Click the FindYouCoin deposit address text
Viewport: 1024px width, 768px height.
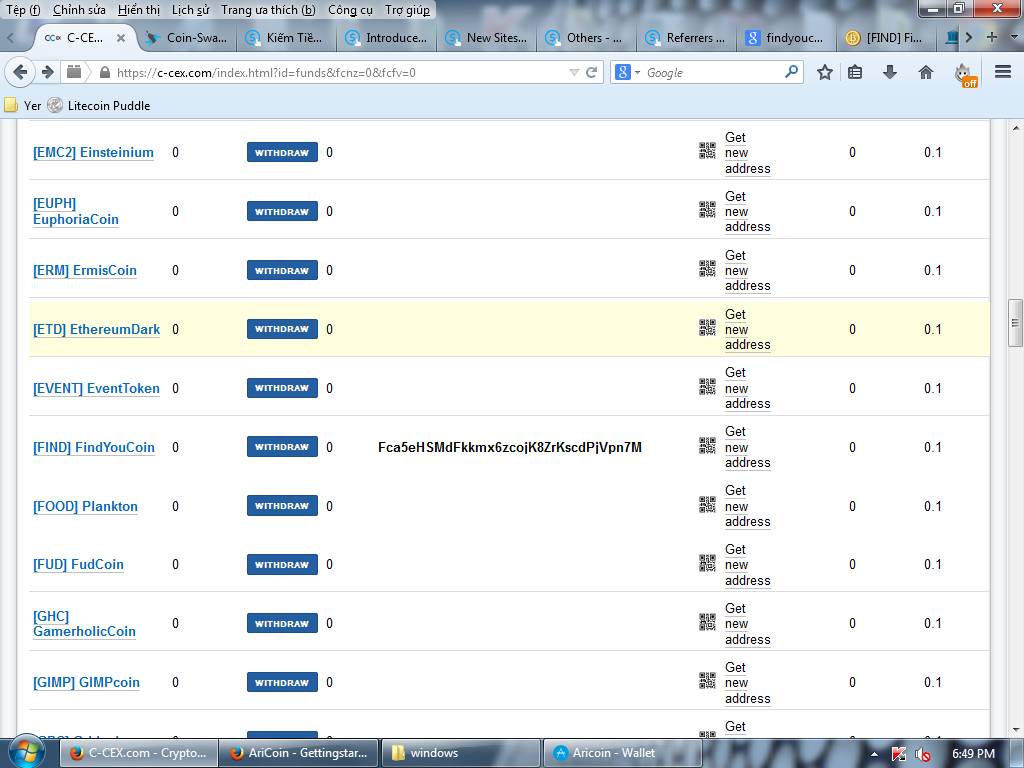coord(509,447)
